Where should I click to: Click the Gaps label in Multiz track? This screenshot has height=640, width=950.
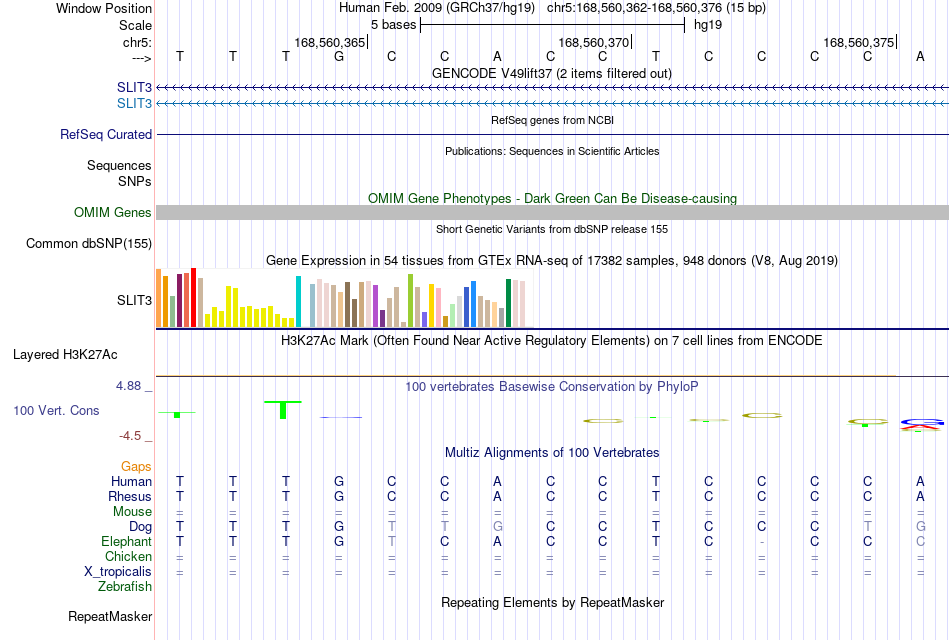(x=136, y=467)
